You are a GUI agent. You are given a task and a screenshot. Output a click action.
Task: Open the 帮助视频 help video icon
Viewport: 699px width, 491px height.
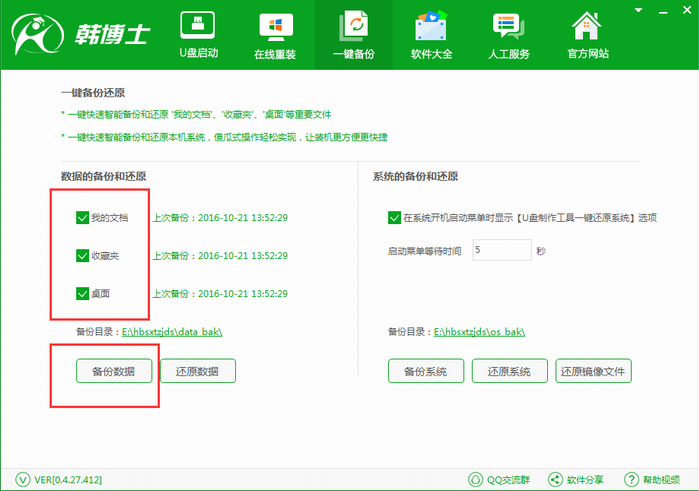click(x=631, y=479)
